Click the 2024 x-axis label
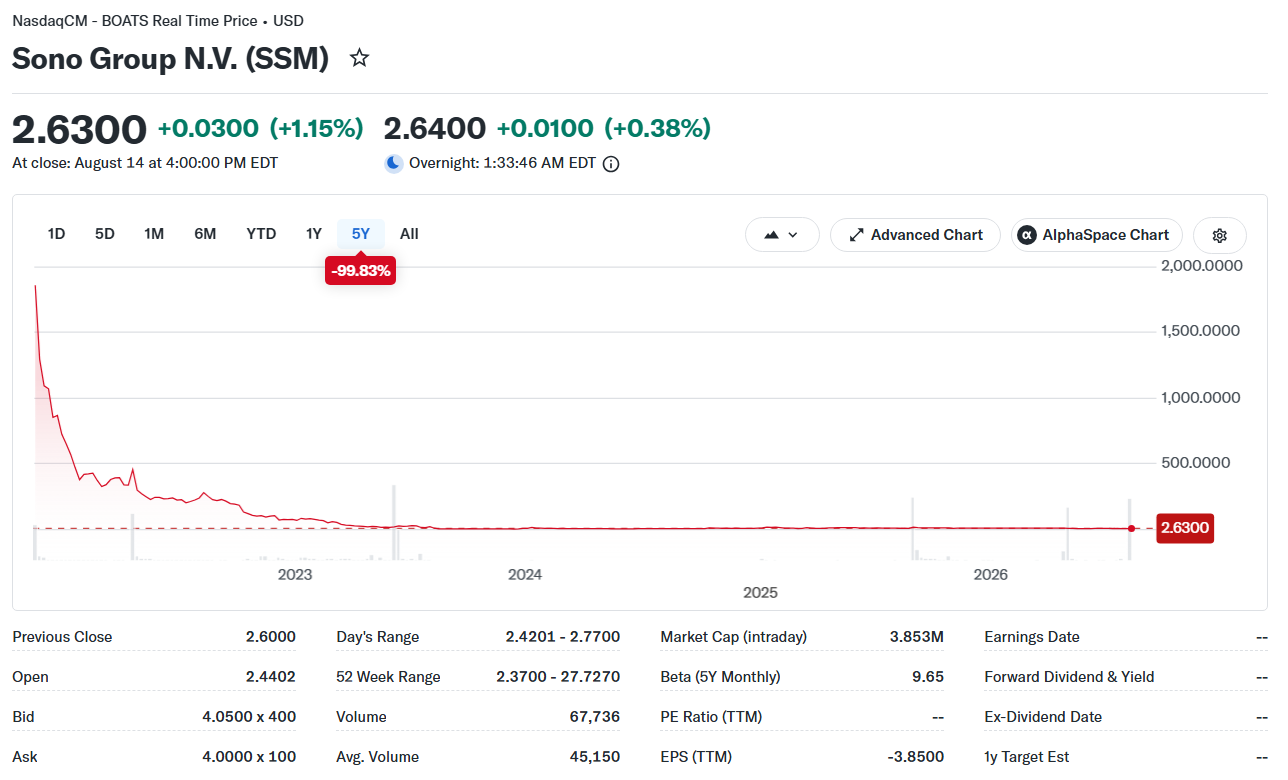 click(x=525, y=574)
